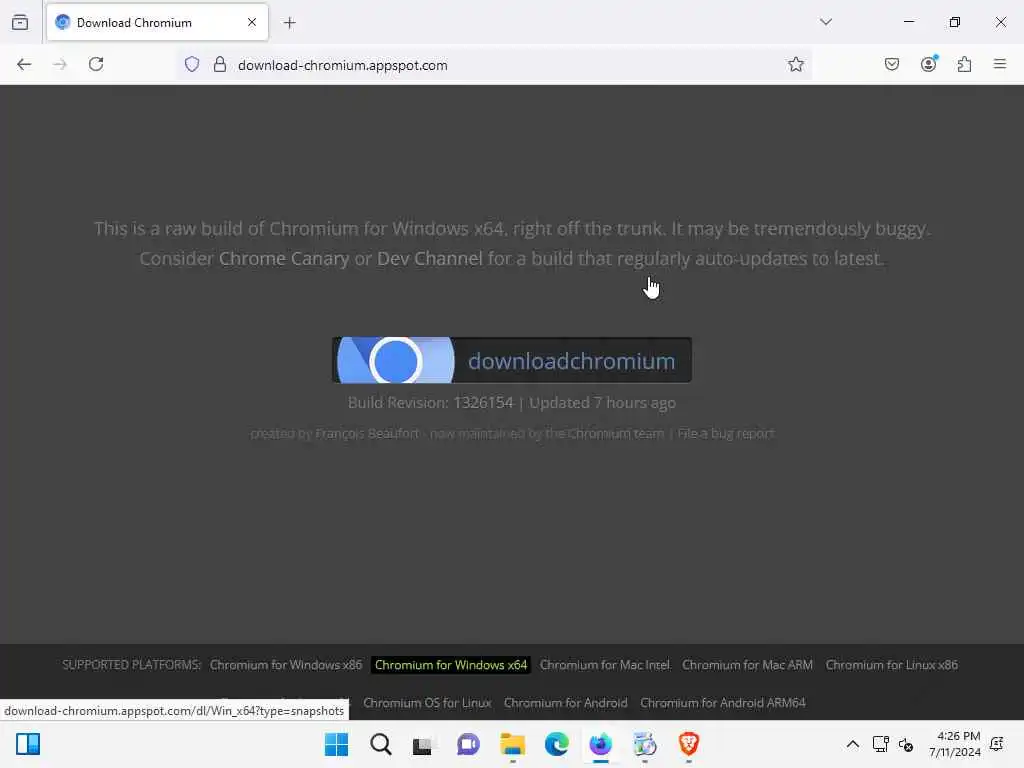Open the Dev Channel link
This screenshot has width=1024, height=768.
pos(430,259)
